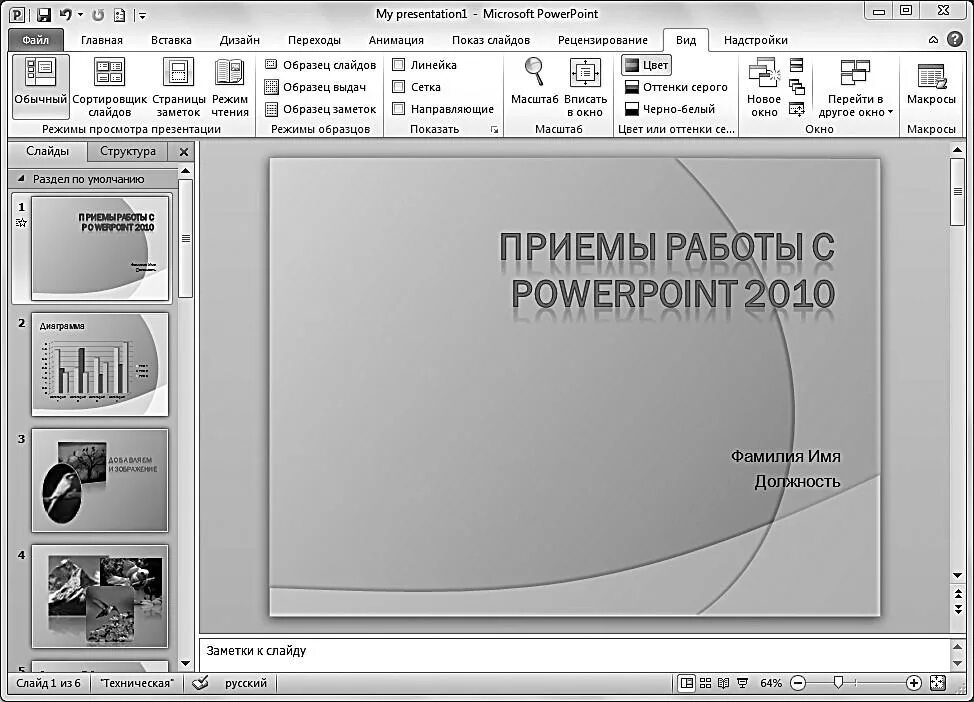
Task: Click reading view icon in status bar
Action: 723,683
